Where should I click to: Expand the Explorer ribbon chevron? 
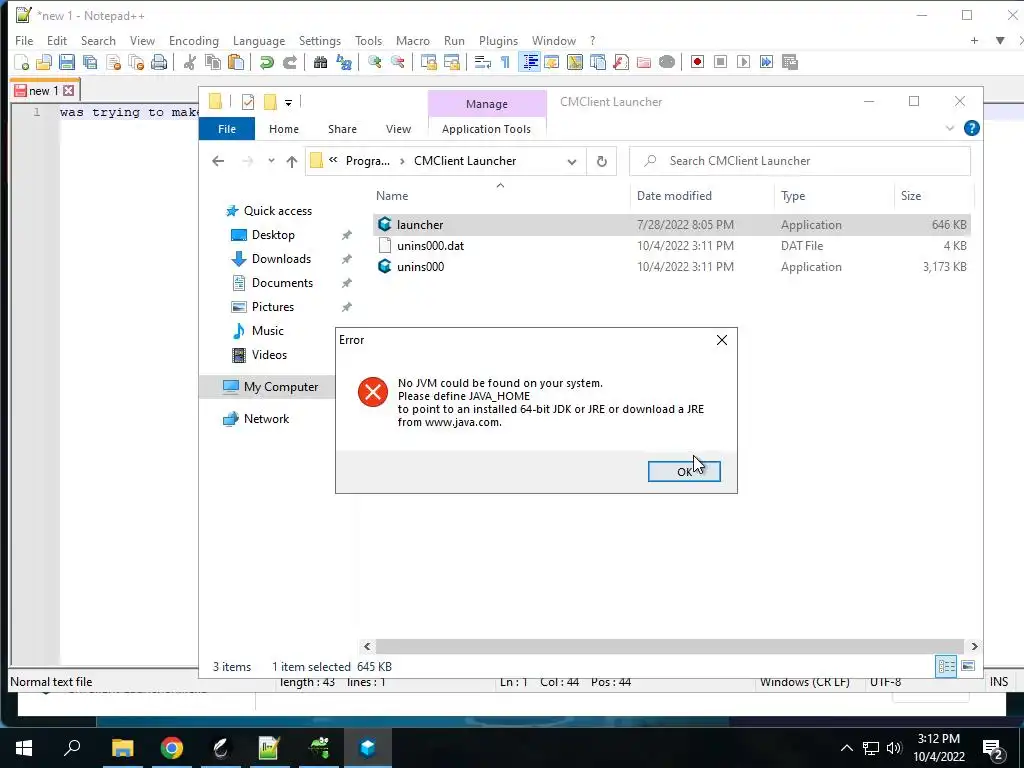pos(950,128)
